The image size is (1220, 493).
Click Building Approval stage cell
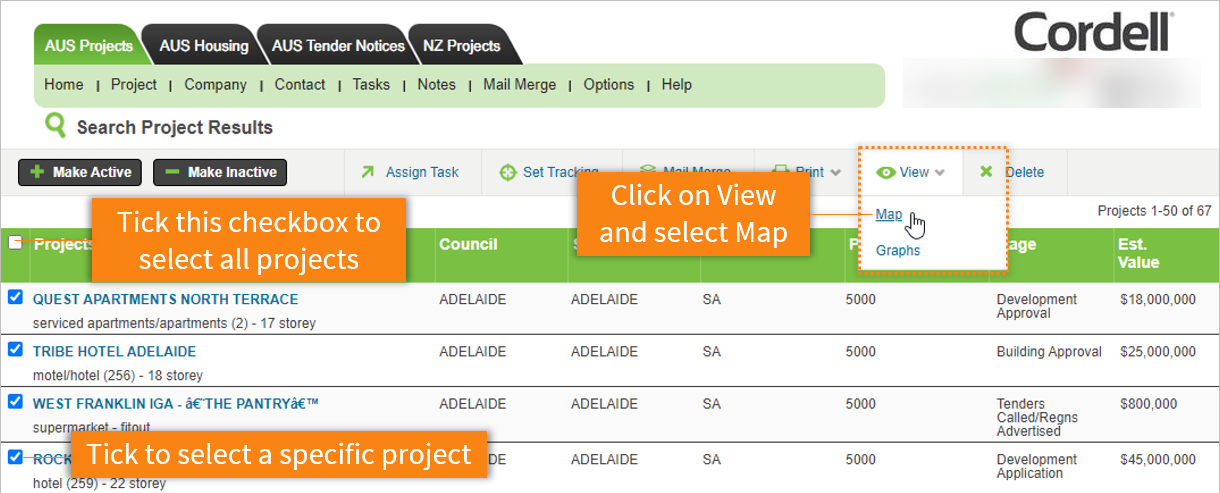click(1049, 351)
